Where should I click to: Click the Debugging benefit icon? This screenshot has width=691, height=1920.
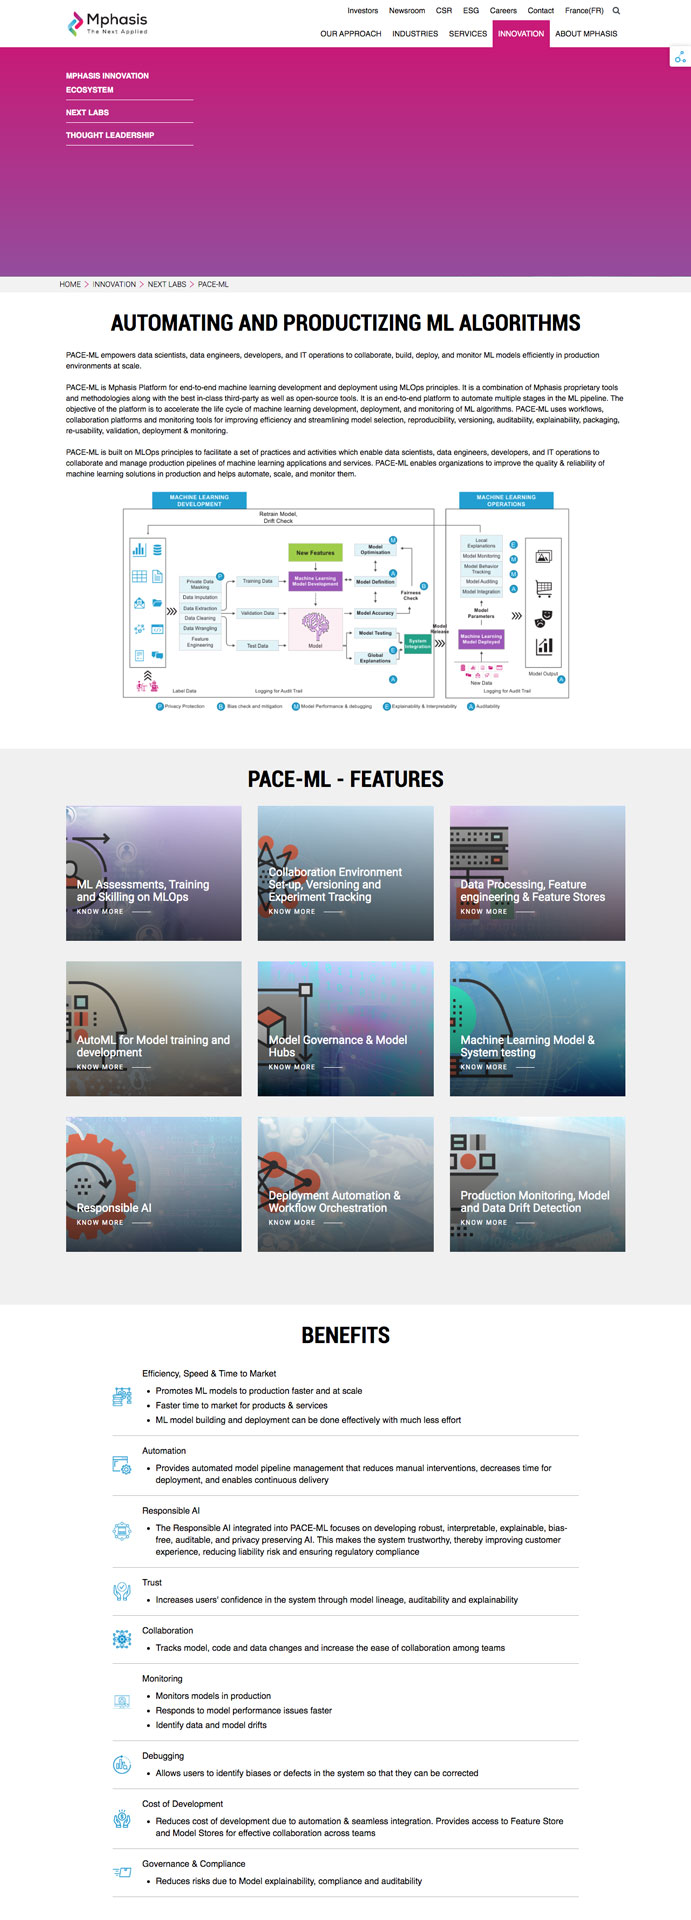tap(122, 1765)
